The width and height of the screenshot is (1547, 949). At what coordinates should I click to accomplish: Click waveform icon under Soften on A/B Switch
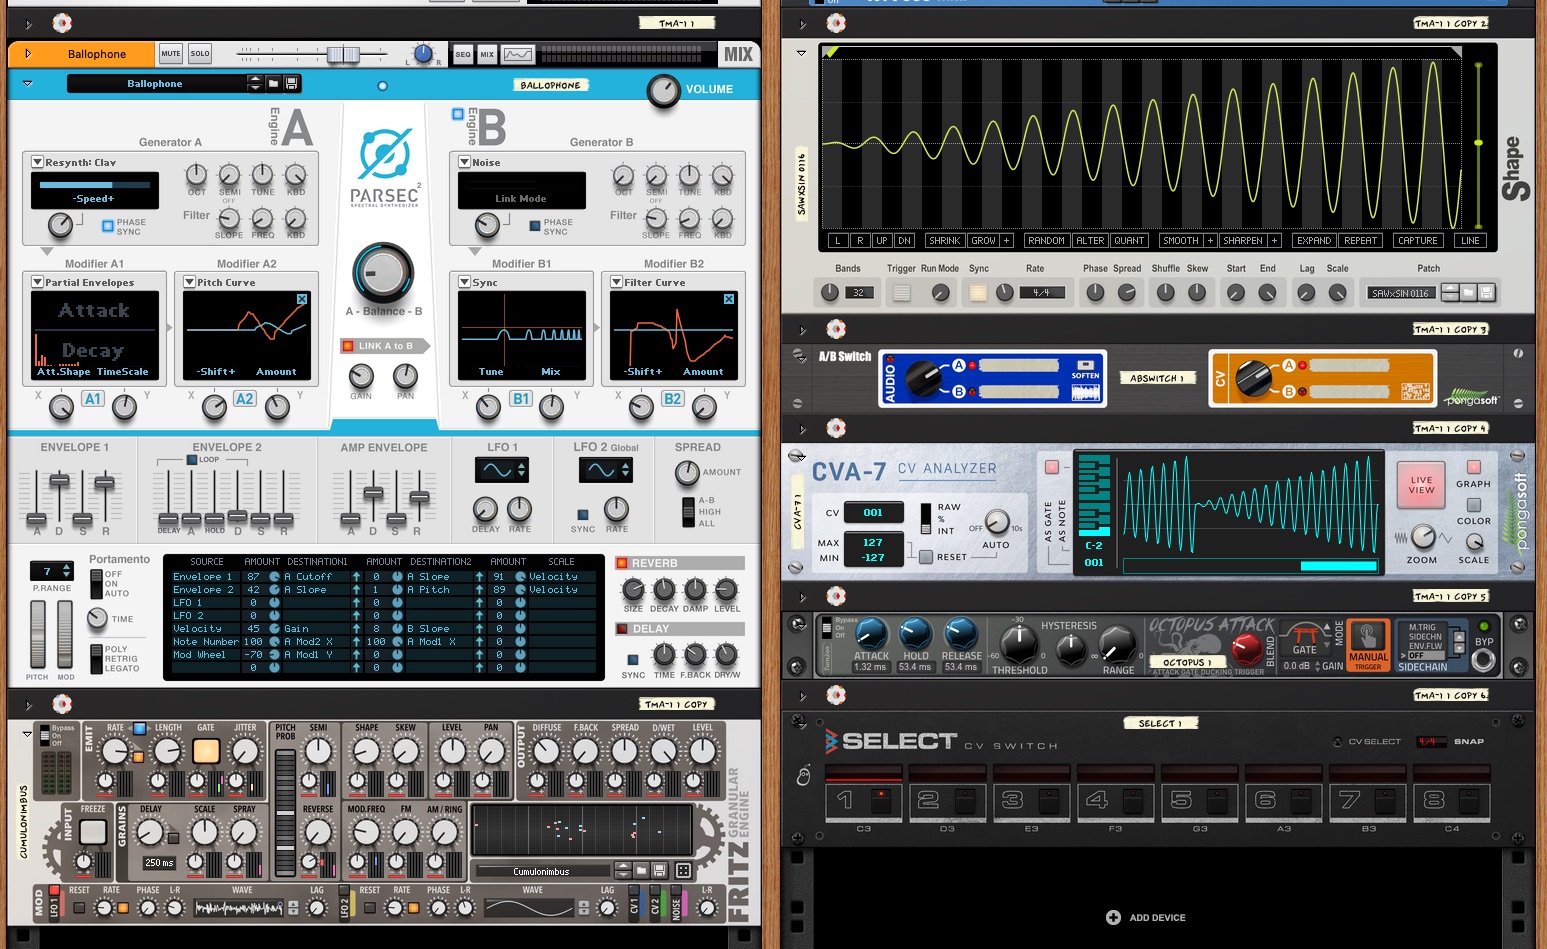1086,394
